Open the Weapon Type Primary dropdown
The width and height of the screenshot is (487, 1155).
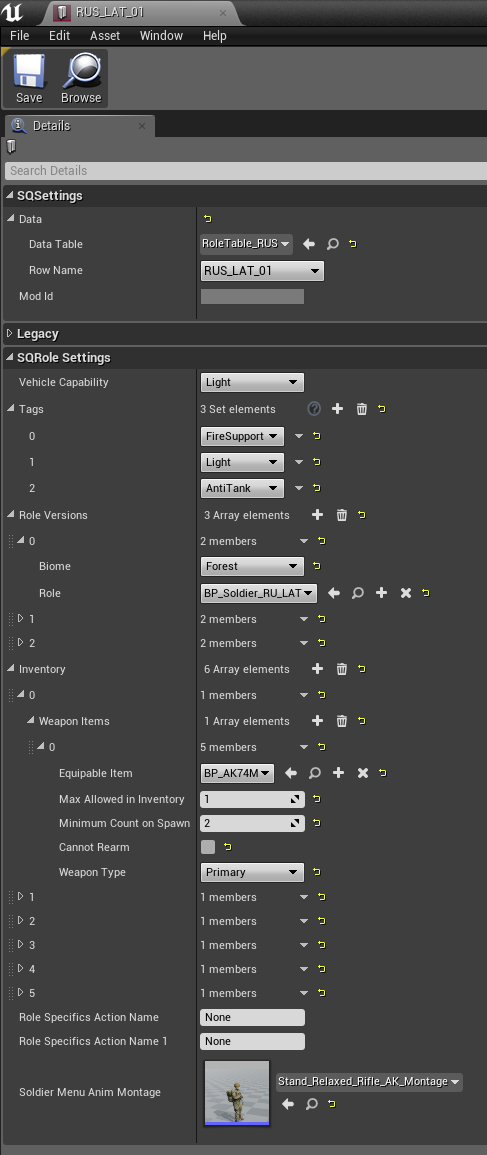[252, 872]
